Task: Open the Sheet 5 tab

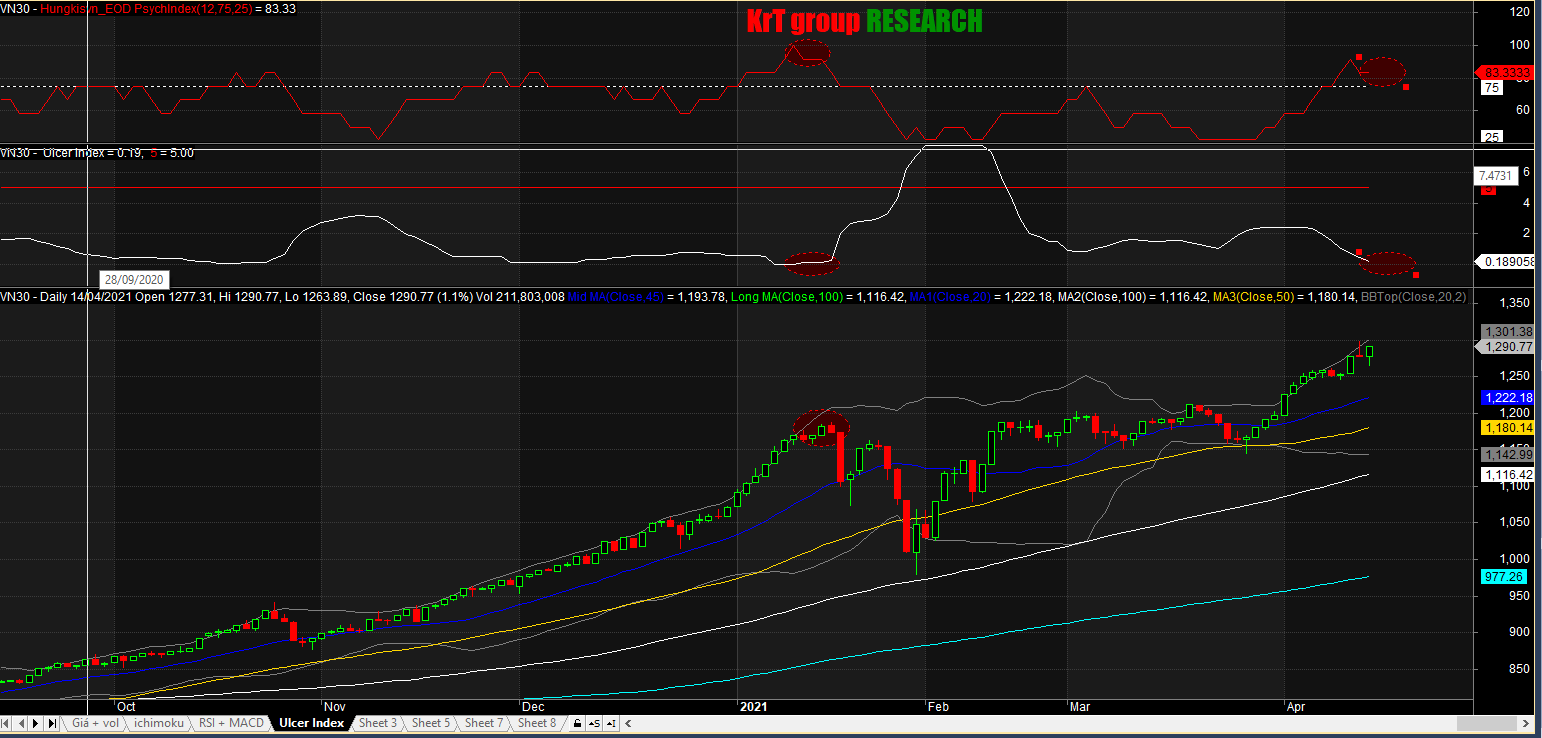Action: [x=431, y=723]
